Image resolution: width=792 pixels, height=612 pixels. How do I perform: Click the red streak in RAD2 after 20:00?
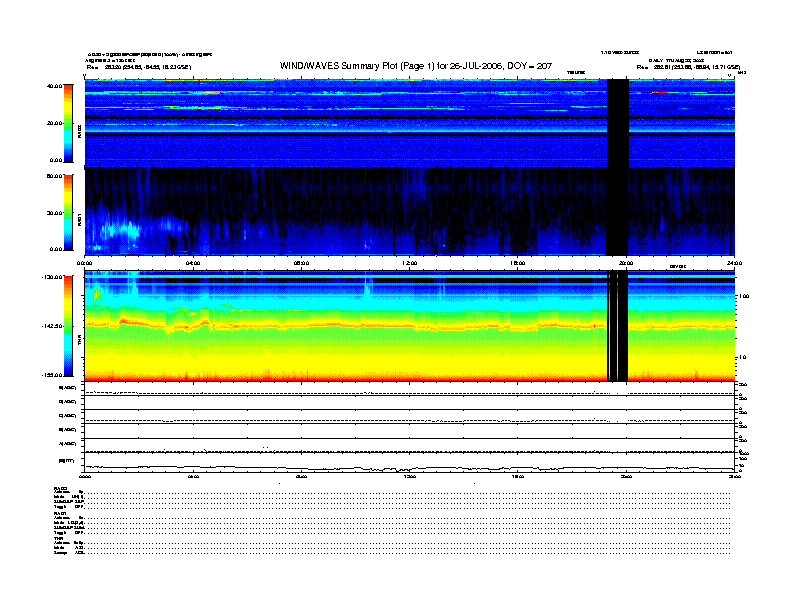pos(660,92)
